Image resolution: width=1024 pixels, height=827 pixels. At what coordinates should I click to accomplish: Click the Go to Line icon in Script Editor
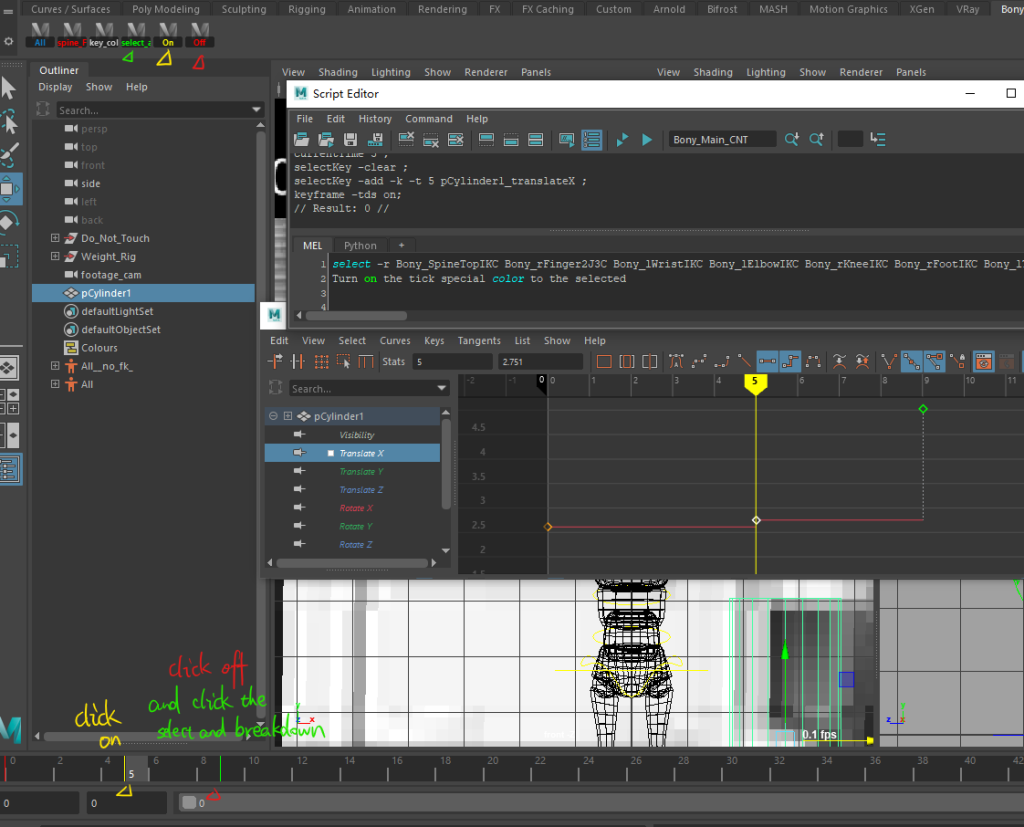(878, 139)
